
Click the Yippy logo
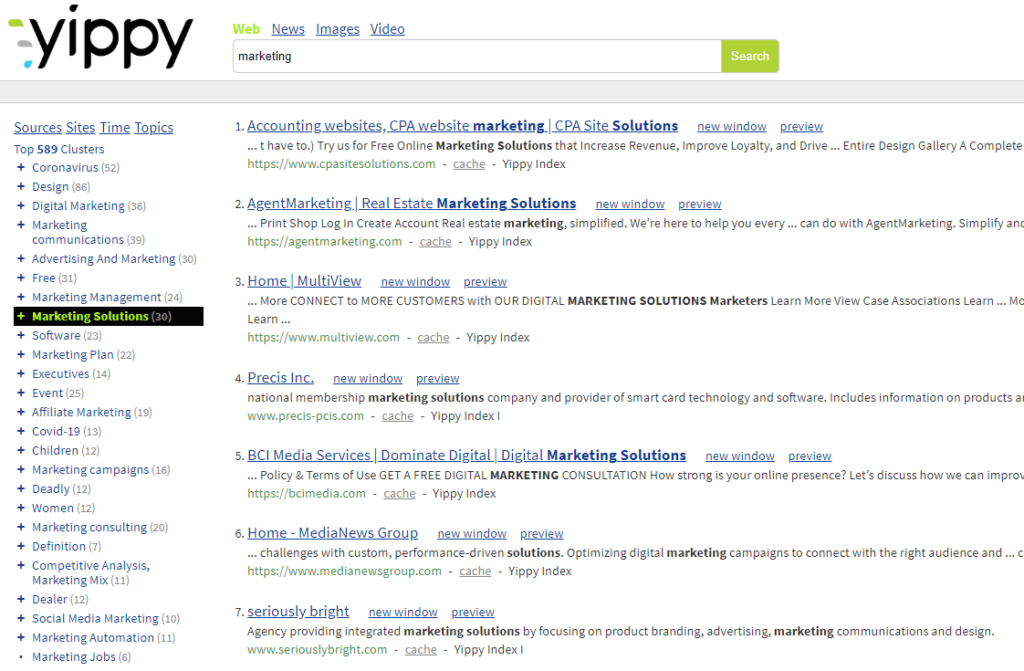[101, 37]
